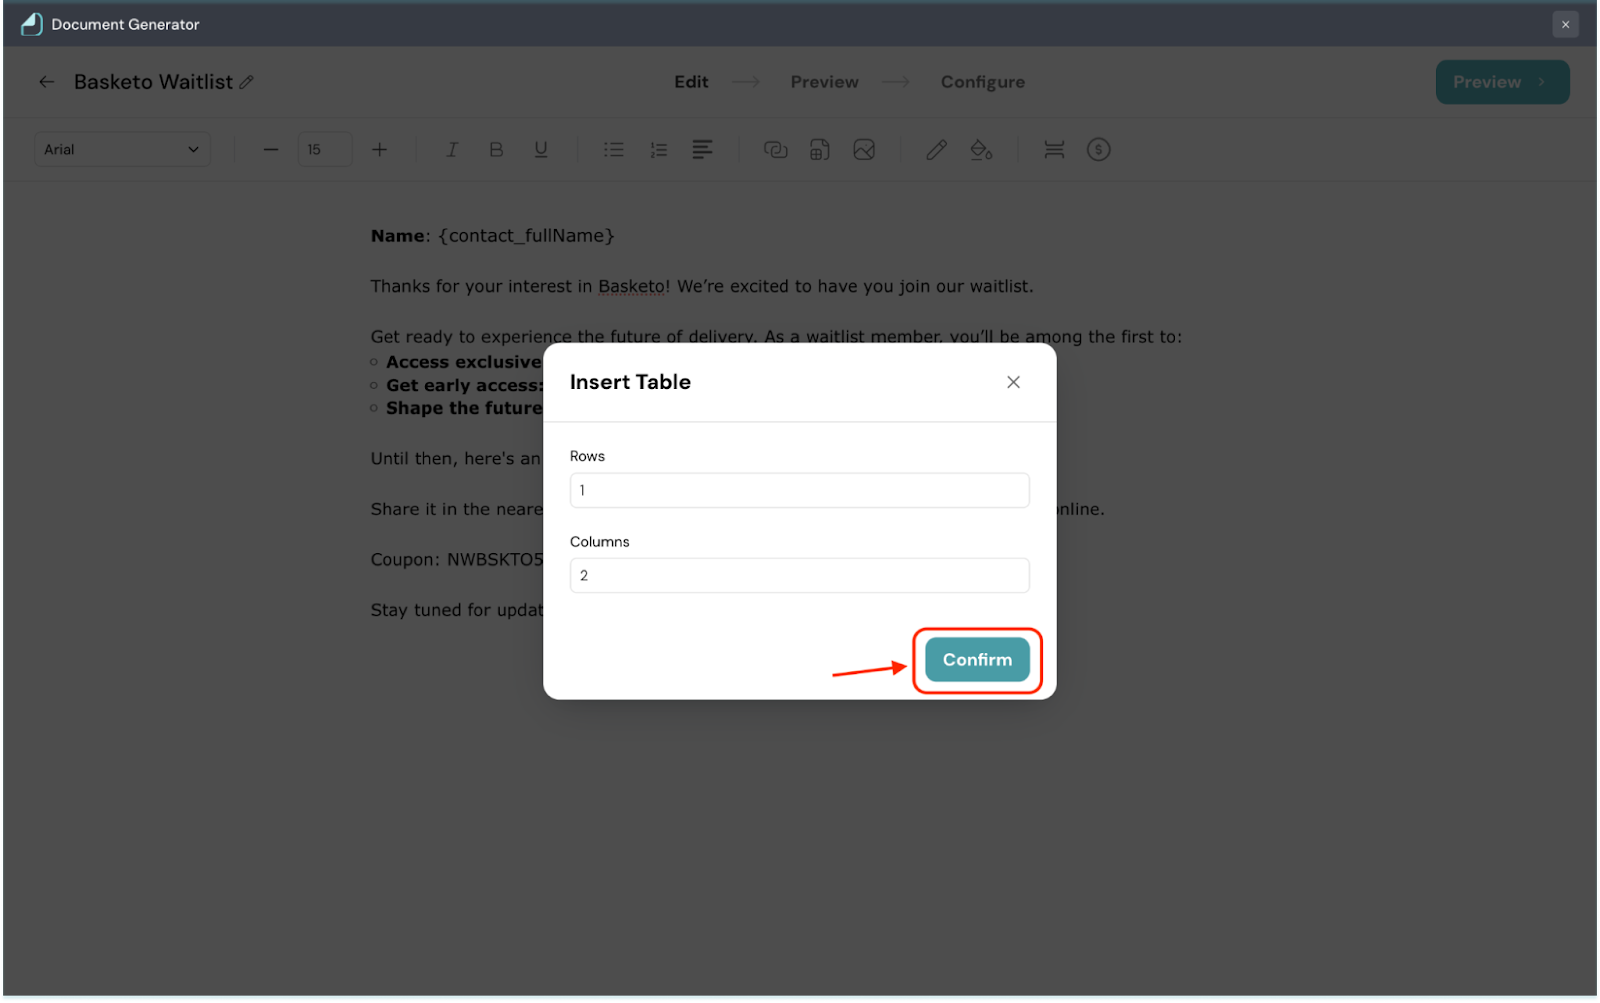Decrease font size with minus button
This screenshot has width=1600, height=1003.
(x=271, y=150)
